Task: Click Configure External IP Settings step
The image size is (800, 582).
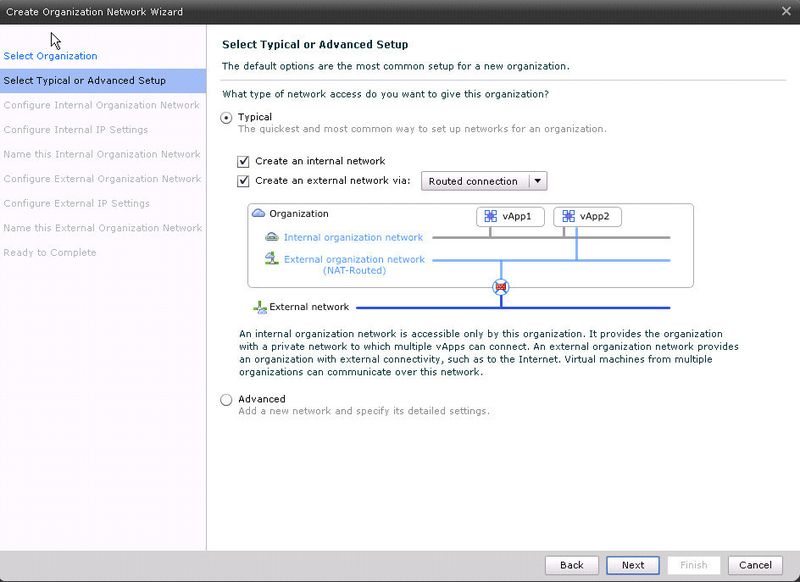Action: point(77,203)
